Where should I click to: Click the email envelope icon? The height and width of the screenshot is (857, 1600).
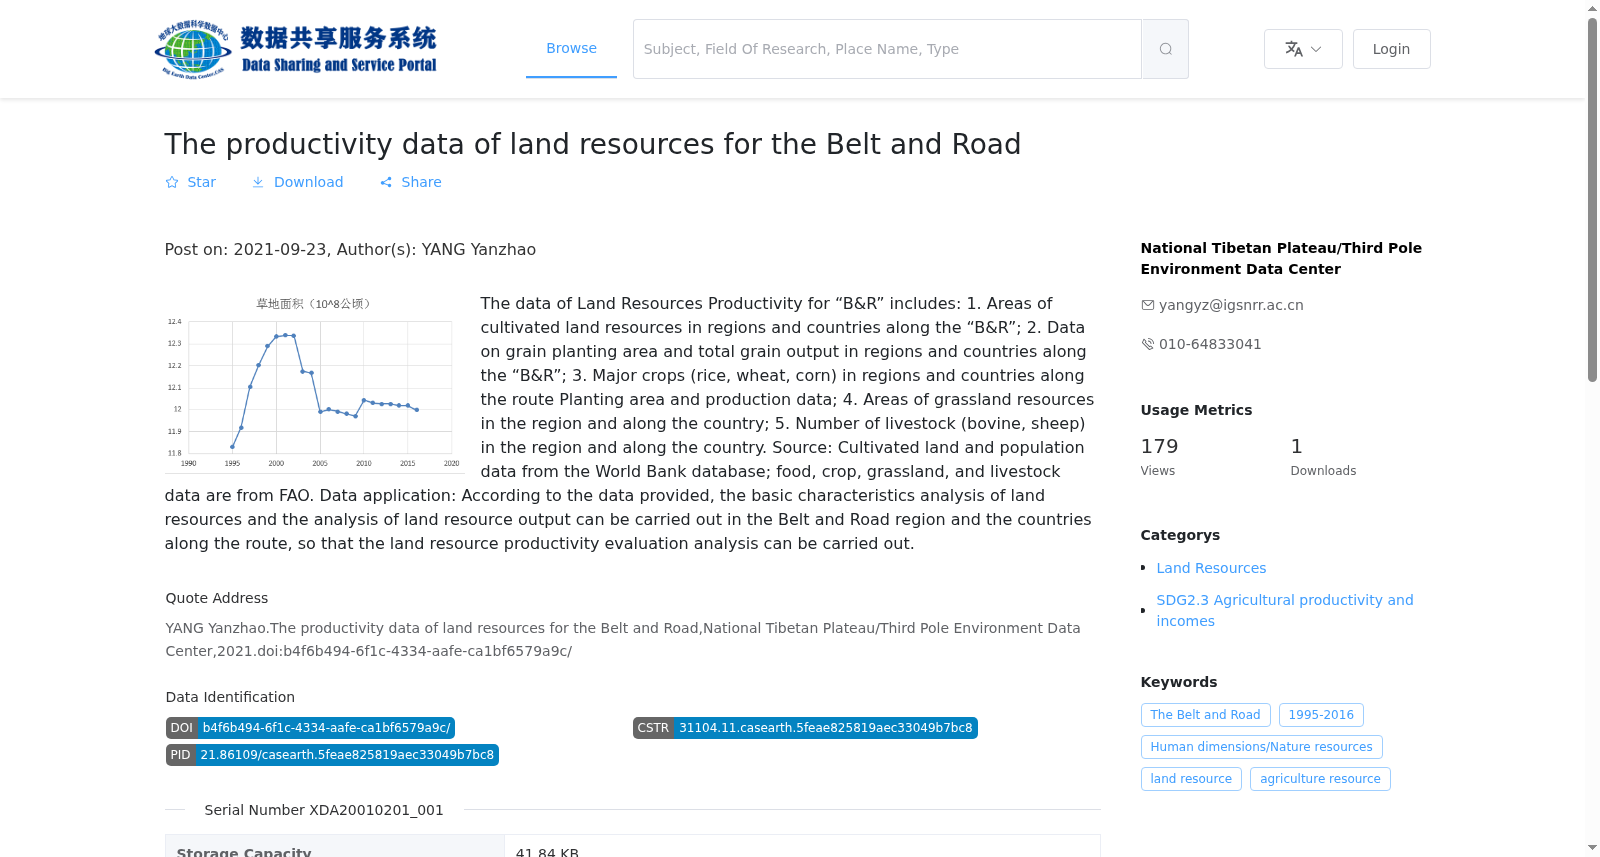click(x=1148, y=305)
